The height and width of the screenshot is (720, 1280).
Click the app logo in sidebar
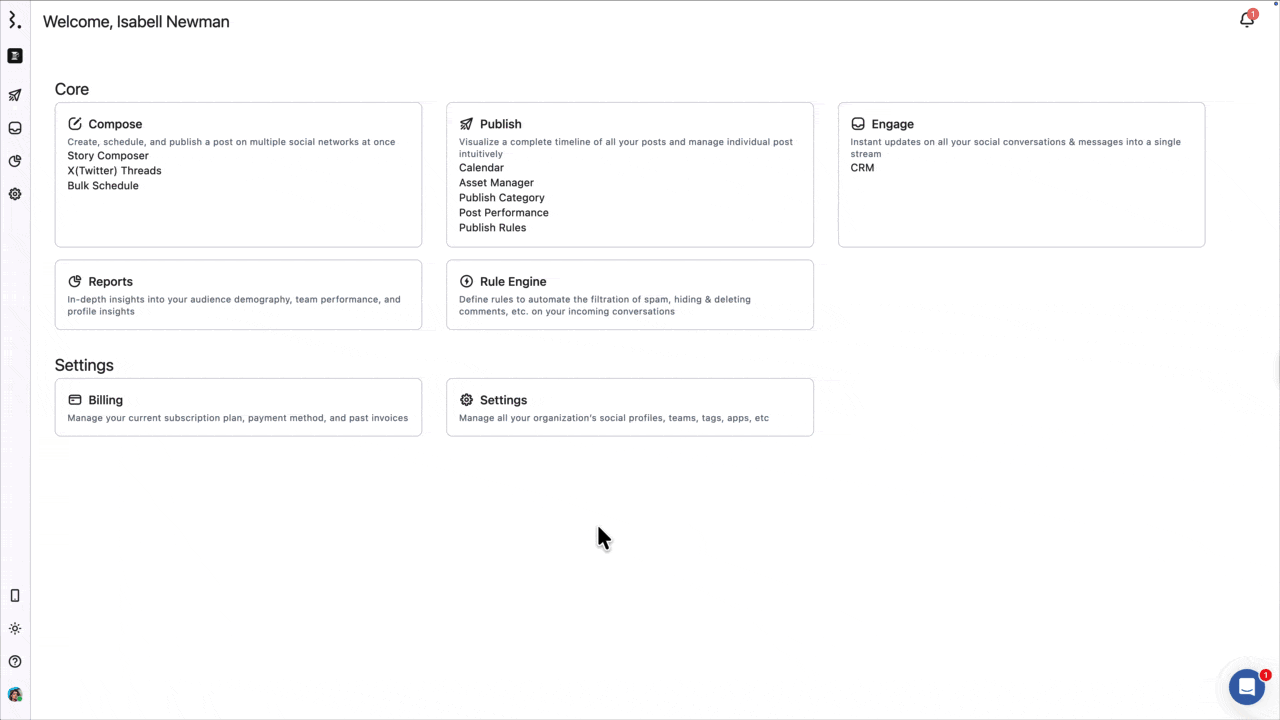point(14,20)
